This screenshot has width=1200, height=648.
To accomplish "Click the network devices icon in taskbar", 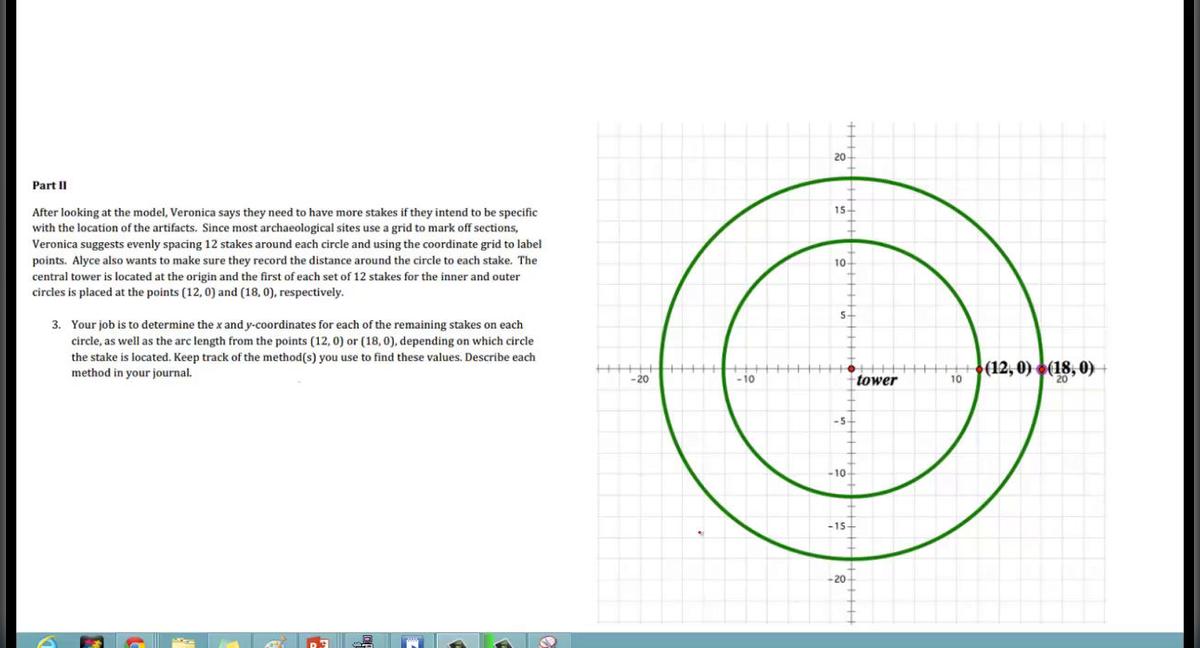I will (363, 641).
